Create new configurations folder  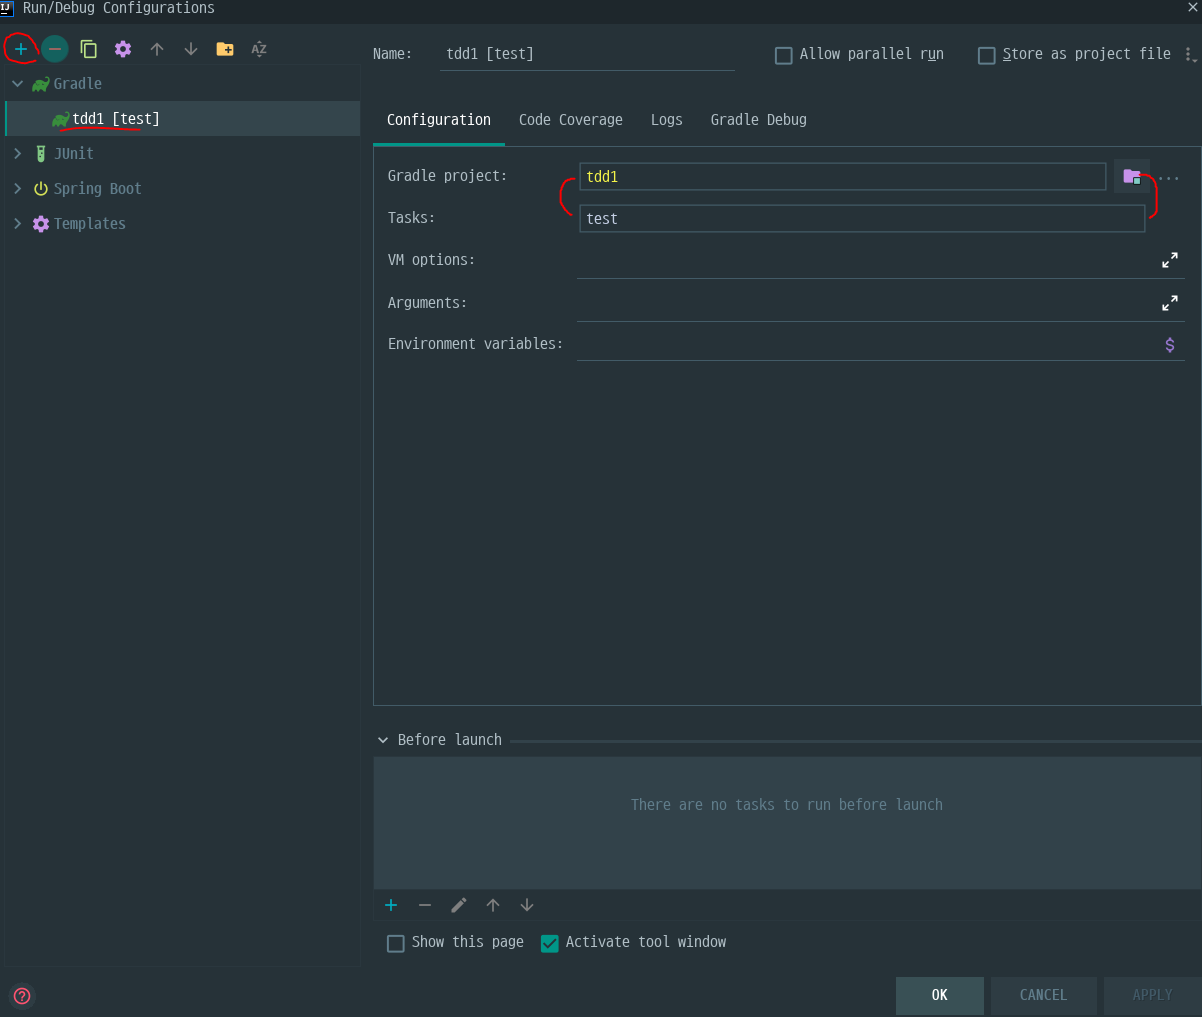click(225, 49)
